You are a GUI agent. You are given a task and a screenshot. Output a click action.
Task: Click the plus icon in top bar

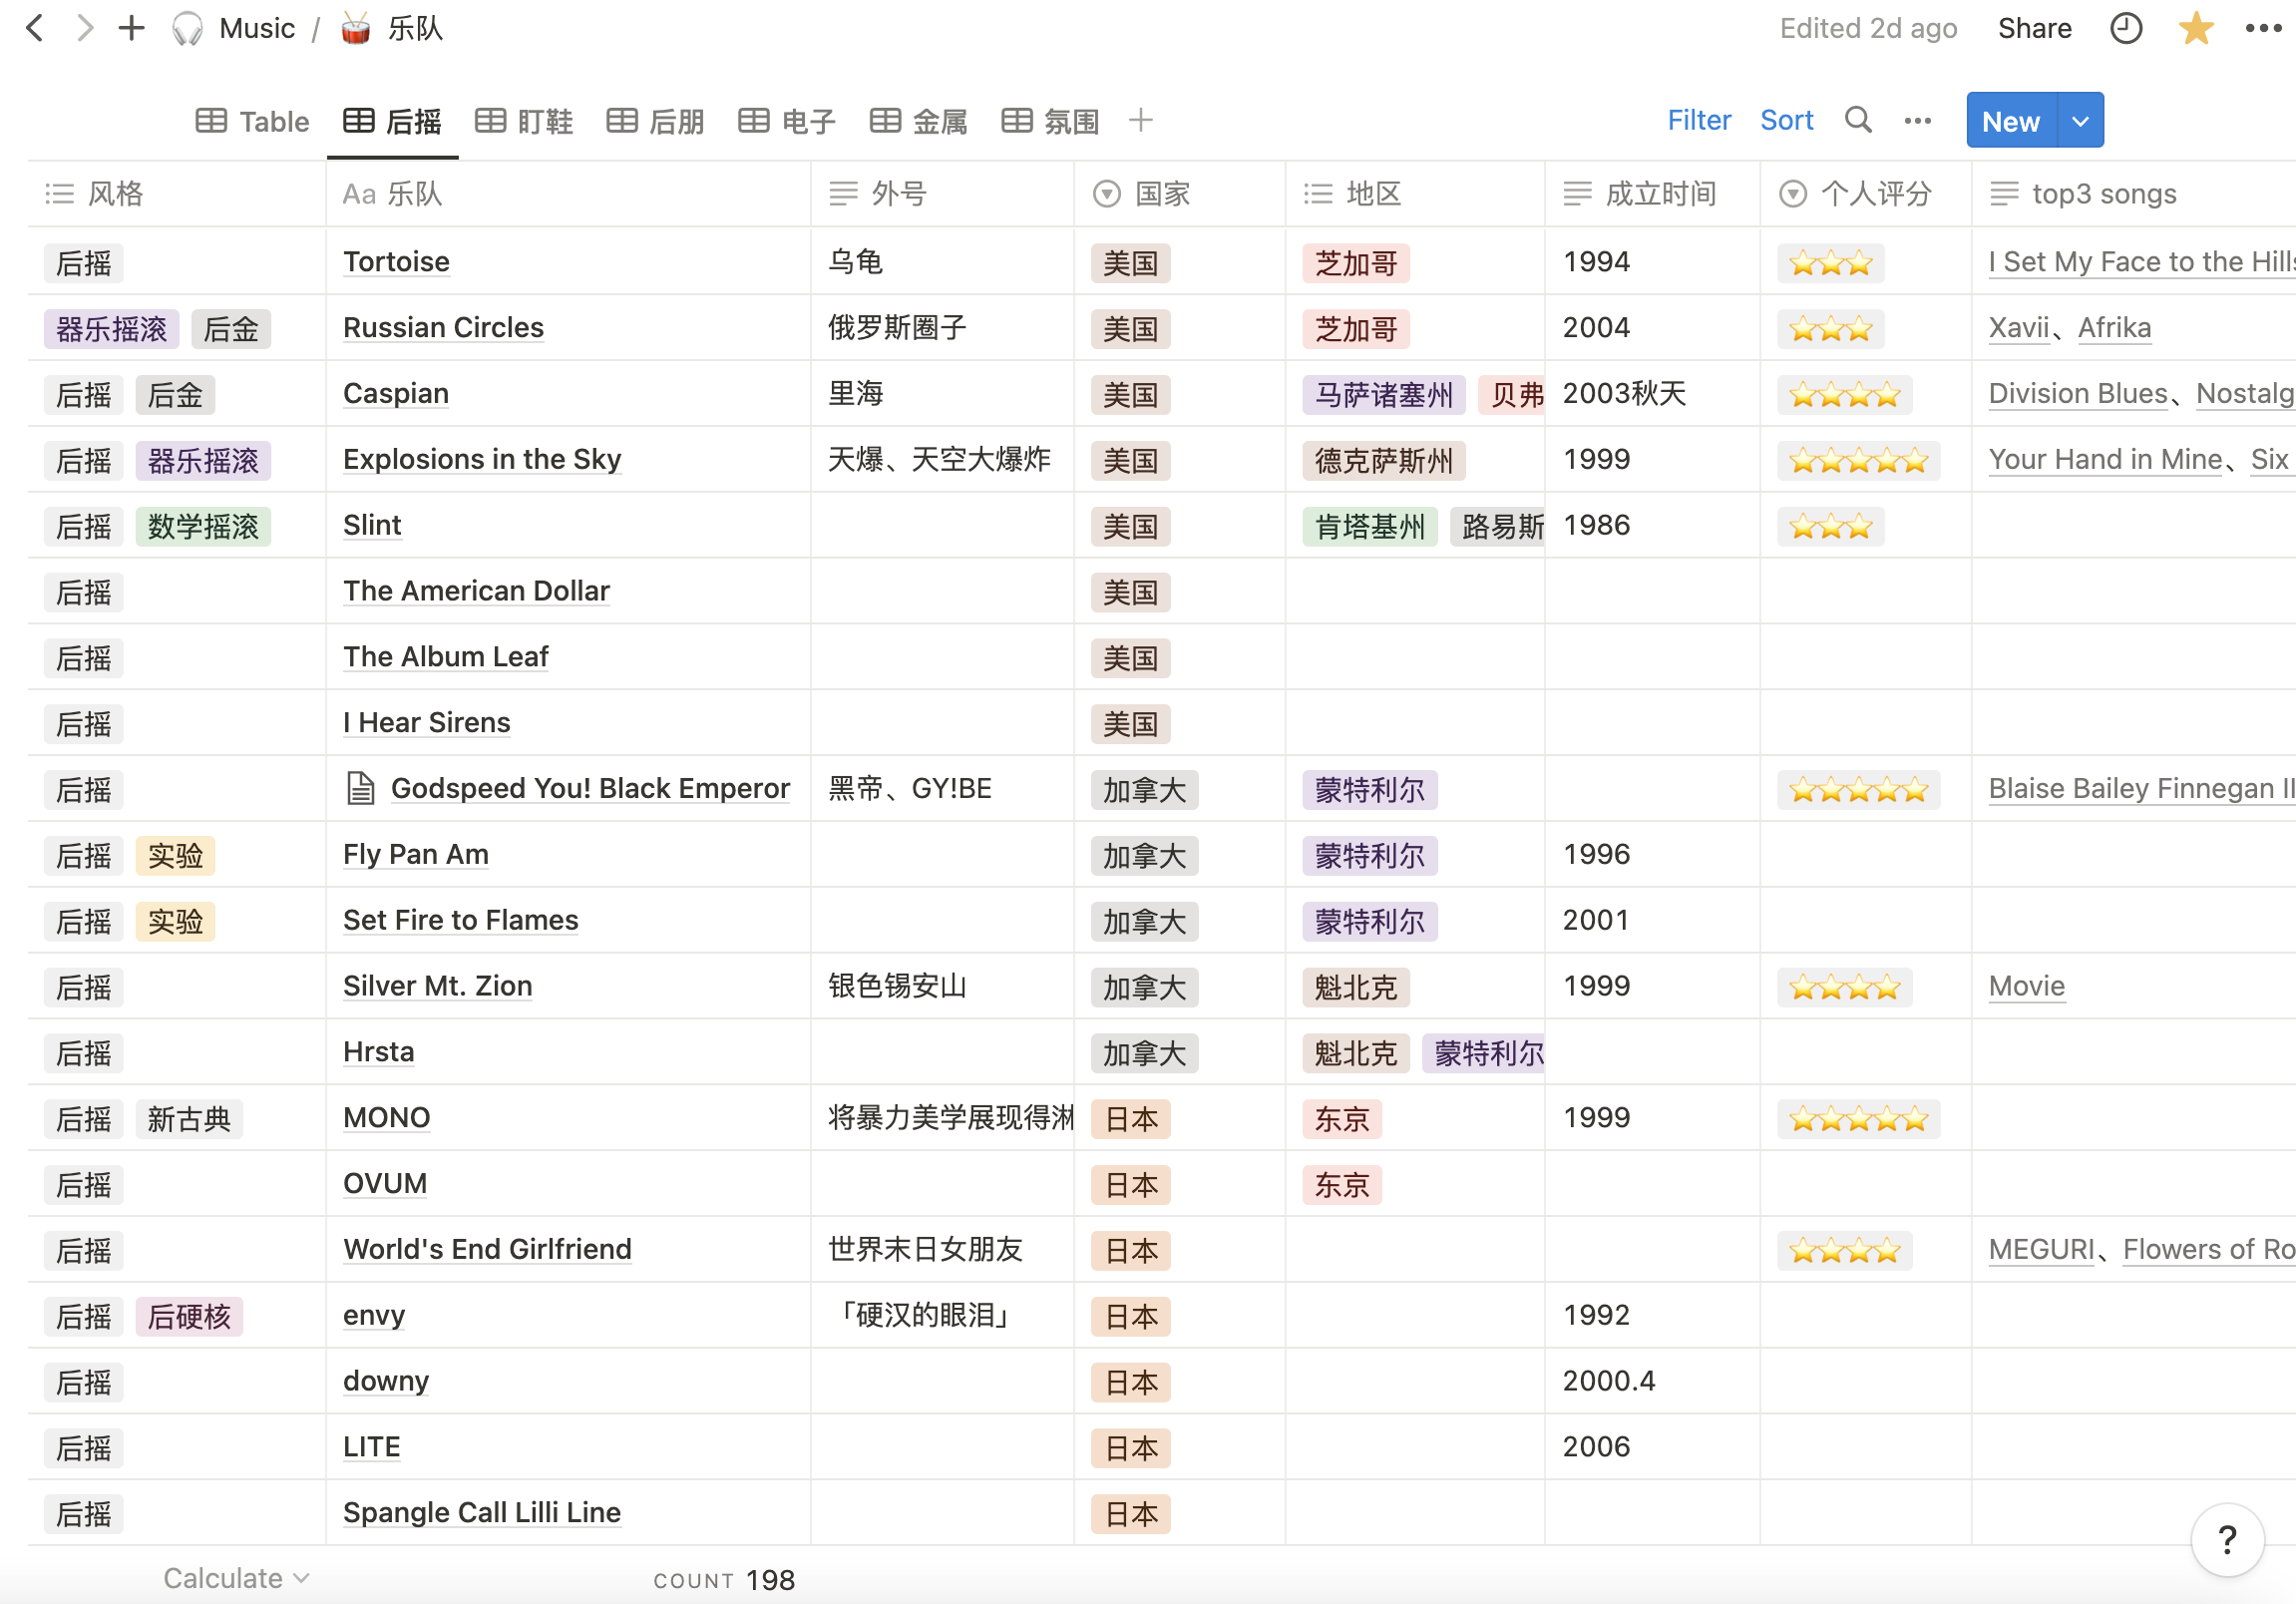pos(131,28)
